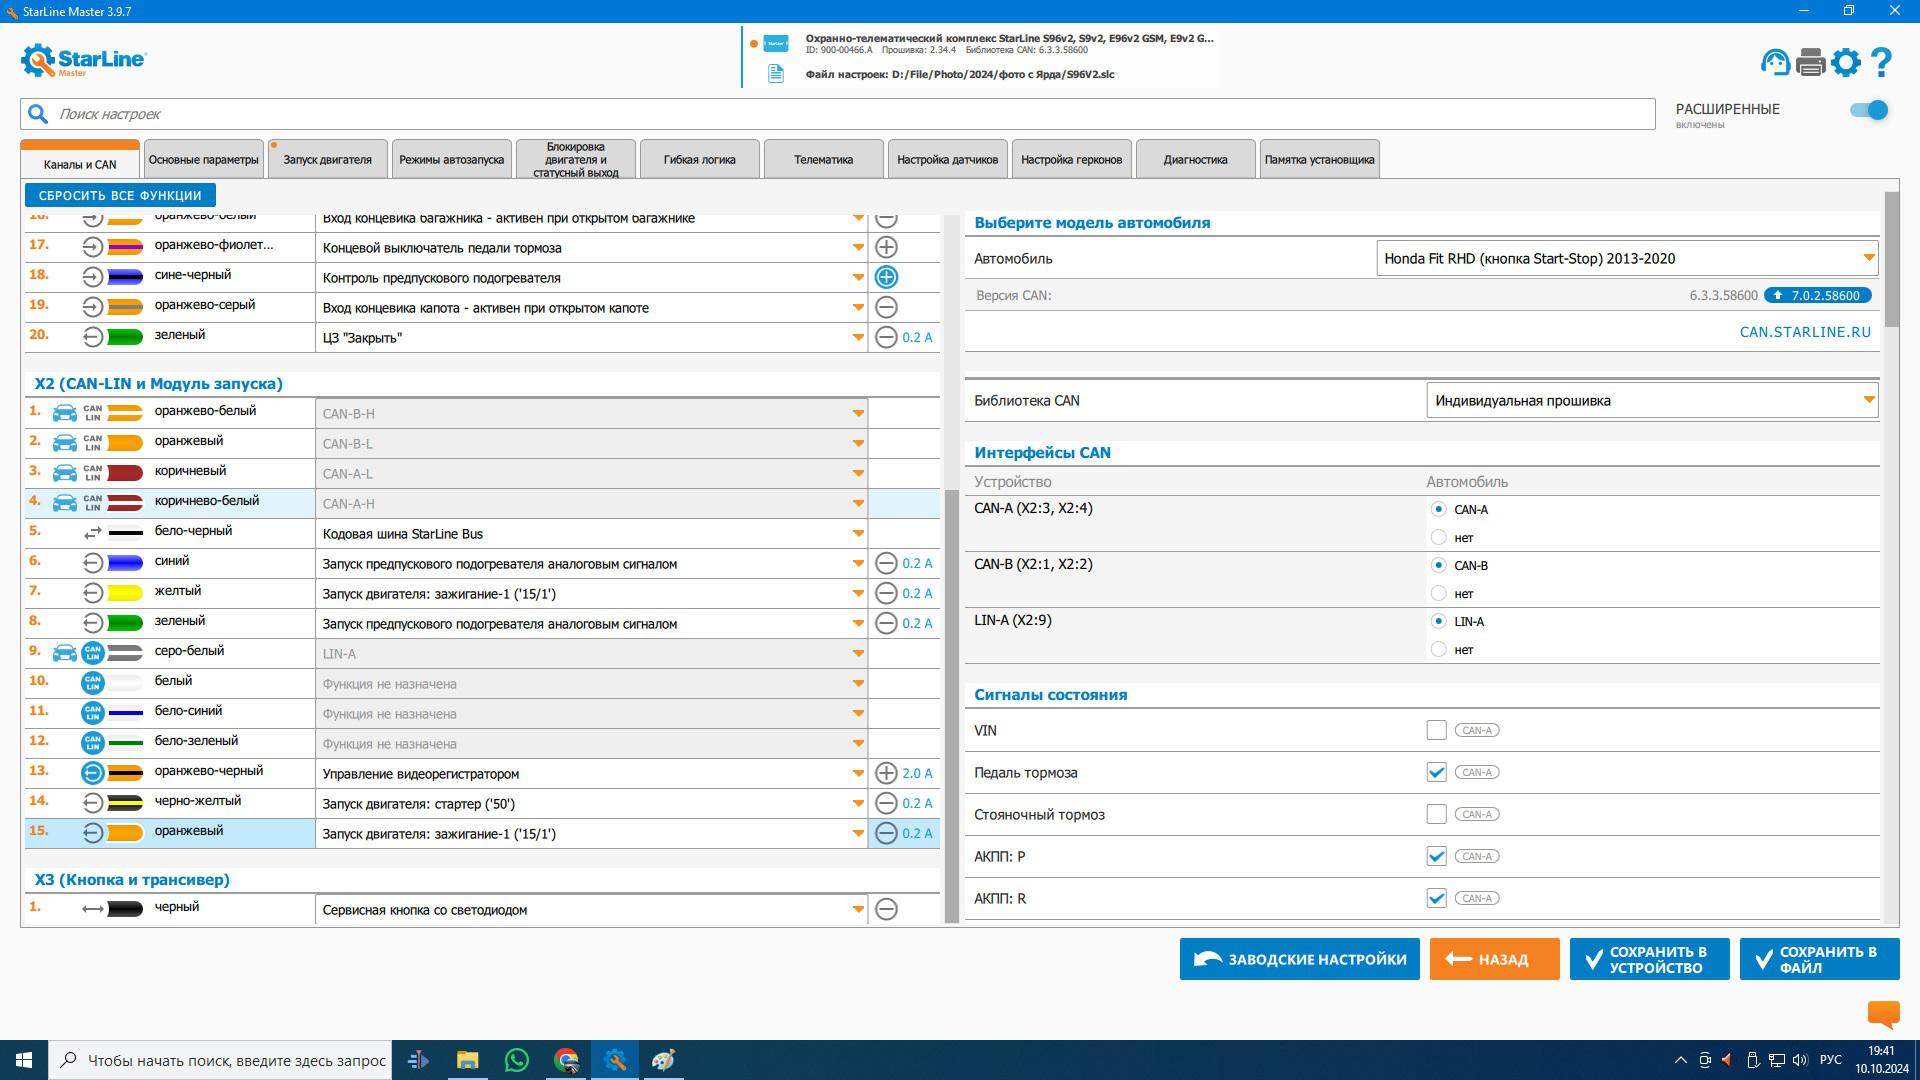Open File Explorer from the taskbar
The height and width of the screenshot is (1080, 1920).
467,1060
